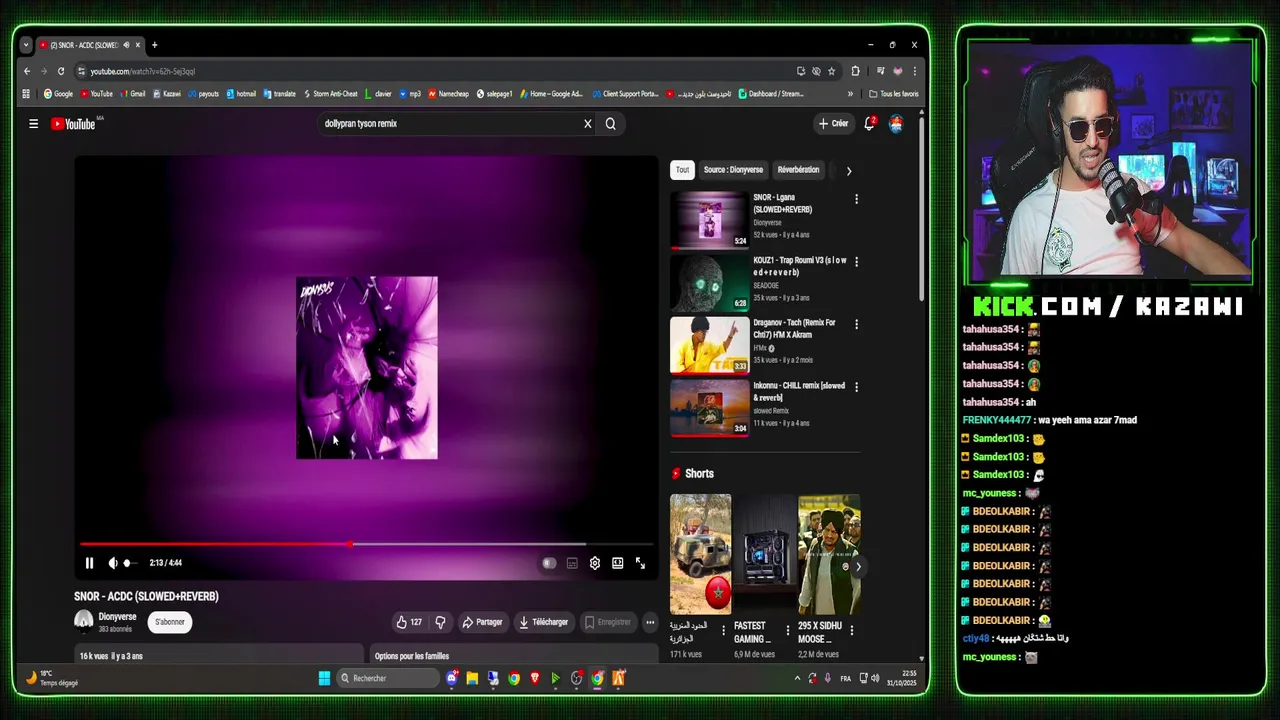Pause the video
Image resolution: width=1280 pixels, height=720 pixels.
[89, 563]
